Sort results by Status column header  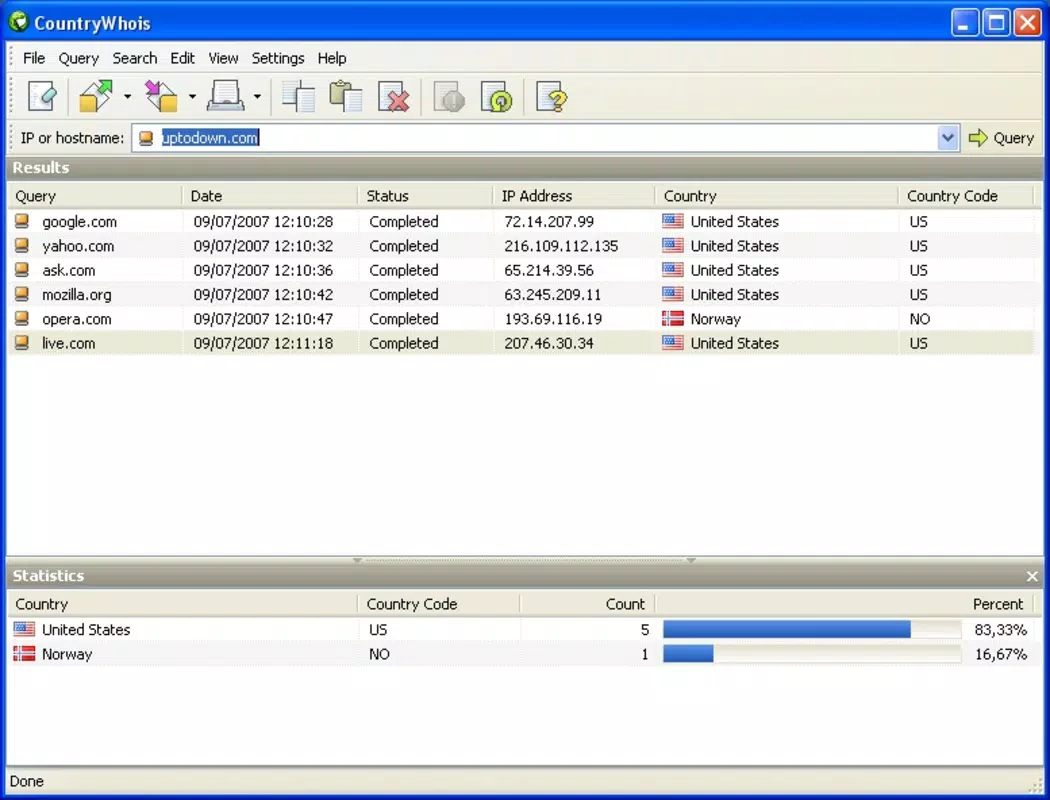[x=425, y=196]
